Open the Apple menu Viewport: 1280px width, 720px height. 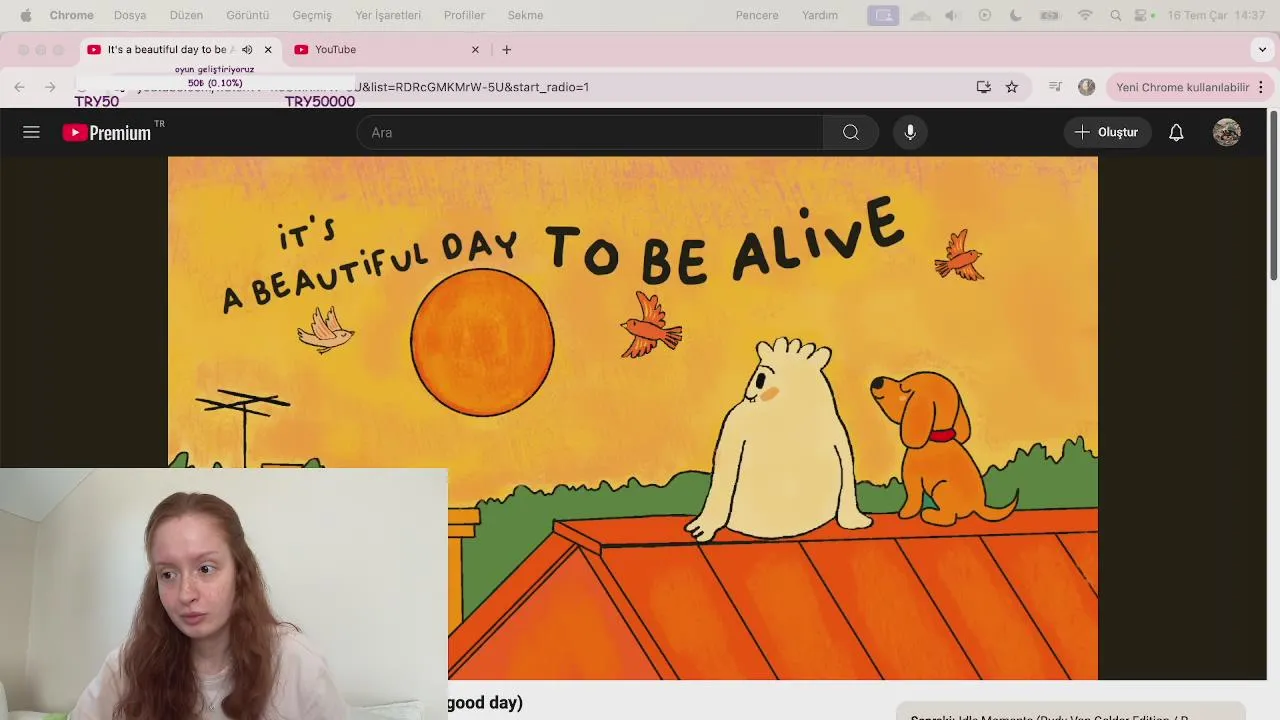tap(26, 15)
